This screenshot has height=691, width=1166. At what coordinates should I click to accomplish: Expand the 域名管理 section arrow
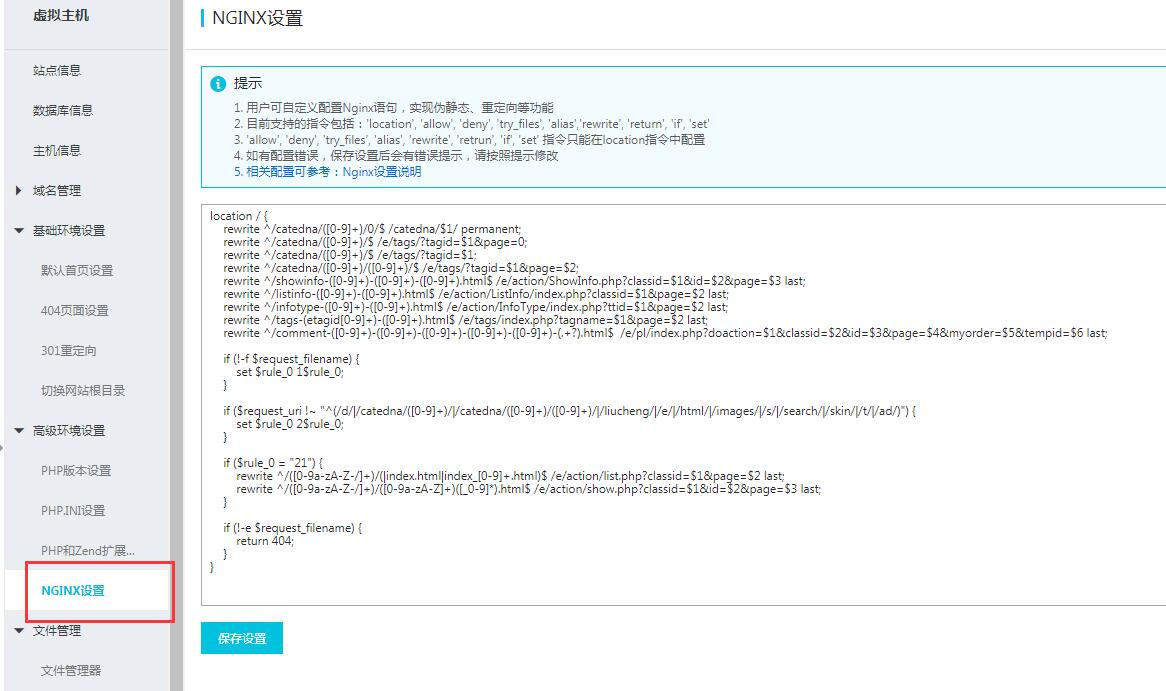[19, 190]
